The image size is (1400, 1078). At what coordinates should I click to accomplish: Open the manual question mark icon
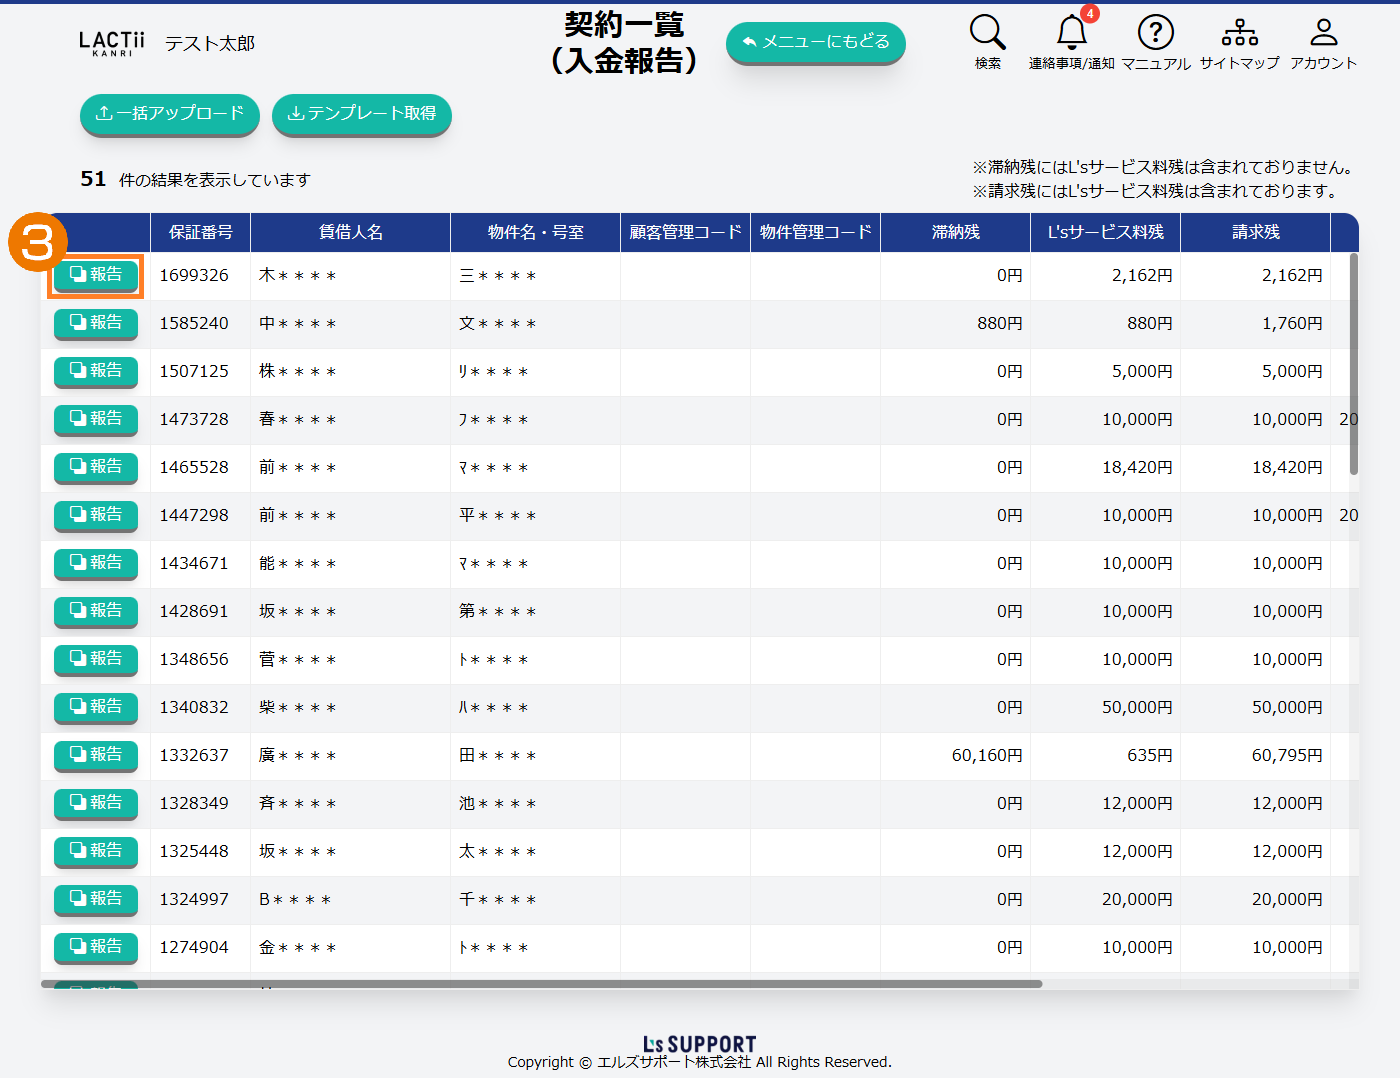1155,33
